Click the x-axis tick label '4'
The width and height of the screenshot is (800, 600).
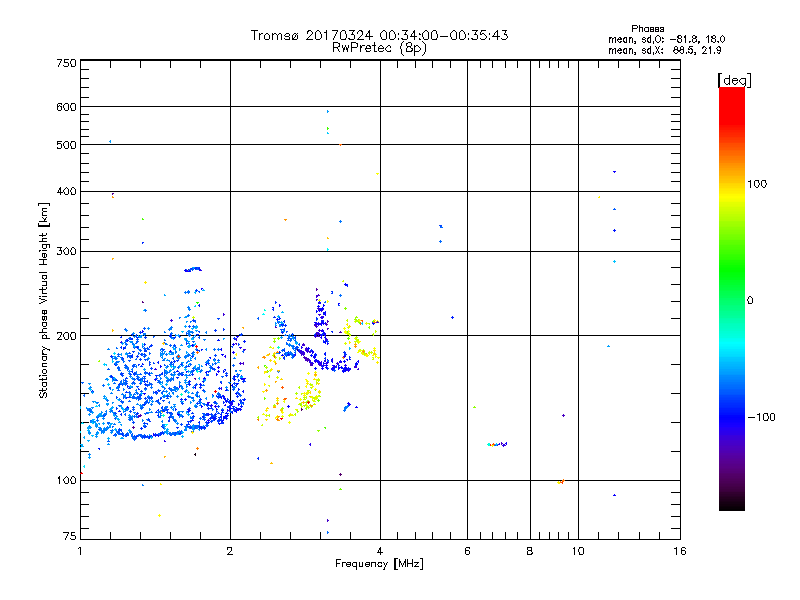pyautogui.click(x=380, y=551)
